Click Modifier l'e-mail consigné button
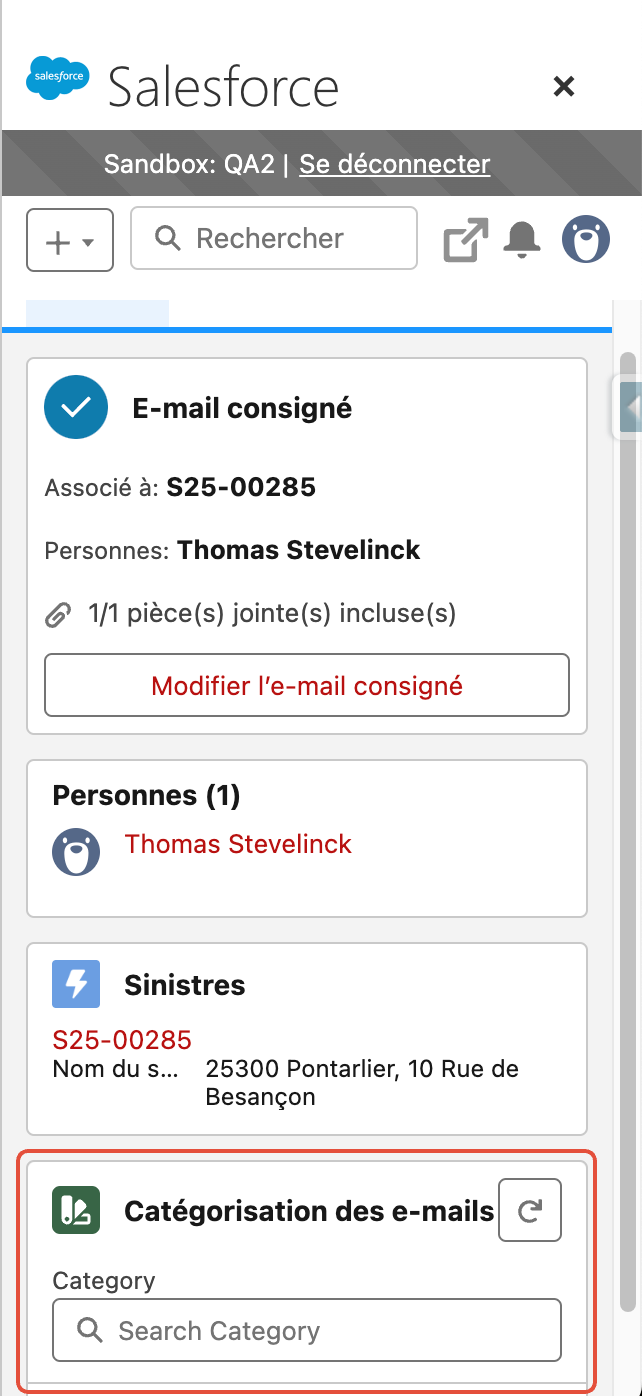This screenshot has width=642, height=1396. coord(307,686)
